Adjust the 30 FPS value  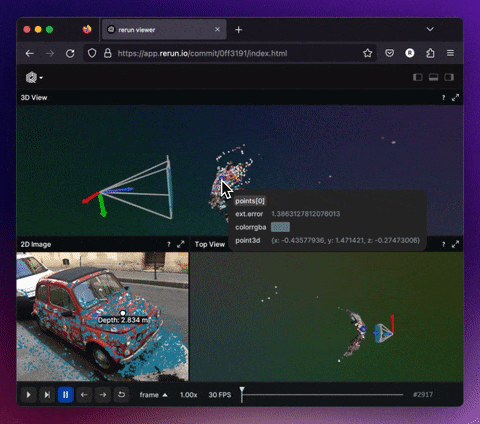pyautogui.click(x=220, y=395)
